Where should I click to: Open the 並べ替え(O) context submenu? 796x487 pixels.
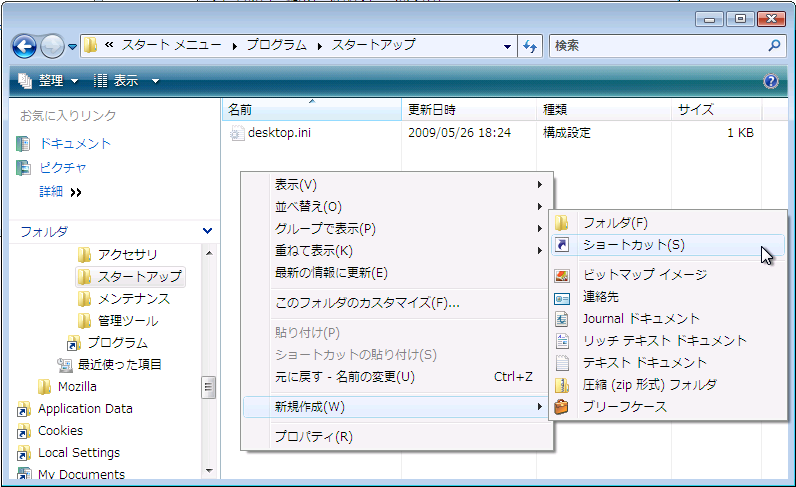[x=396, y=207]
